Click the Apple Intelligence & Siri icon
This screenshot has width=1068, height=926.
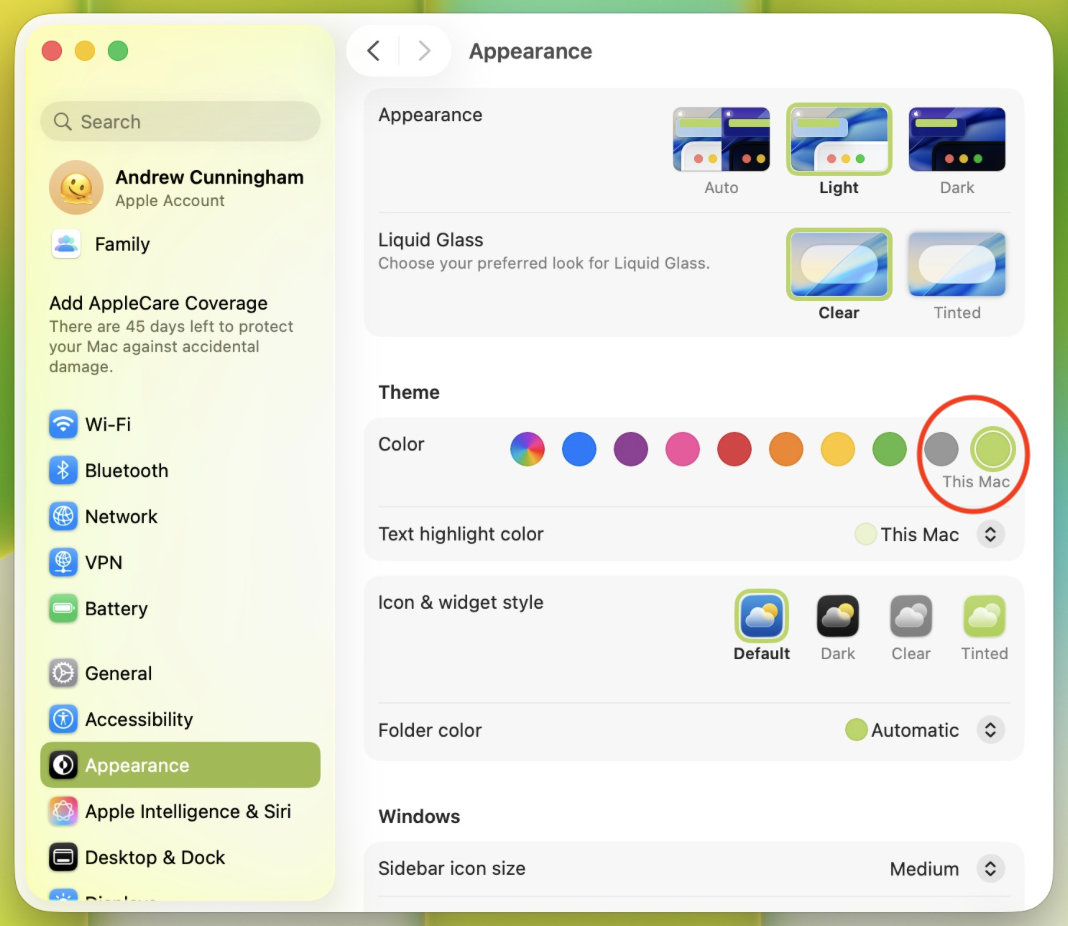click(63, 811)
